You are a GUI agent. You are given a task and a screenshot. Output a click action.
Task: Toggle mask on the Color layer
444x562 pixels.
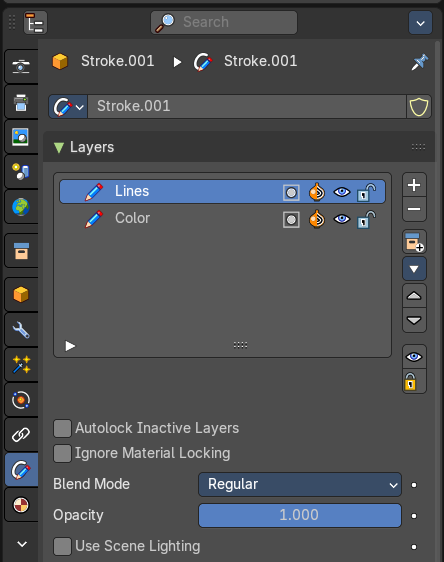(x=291, y=219)
